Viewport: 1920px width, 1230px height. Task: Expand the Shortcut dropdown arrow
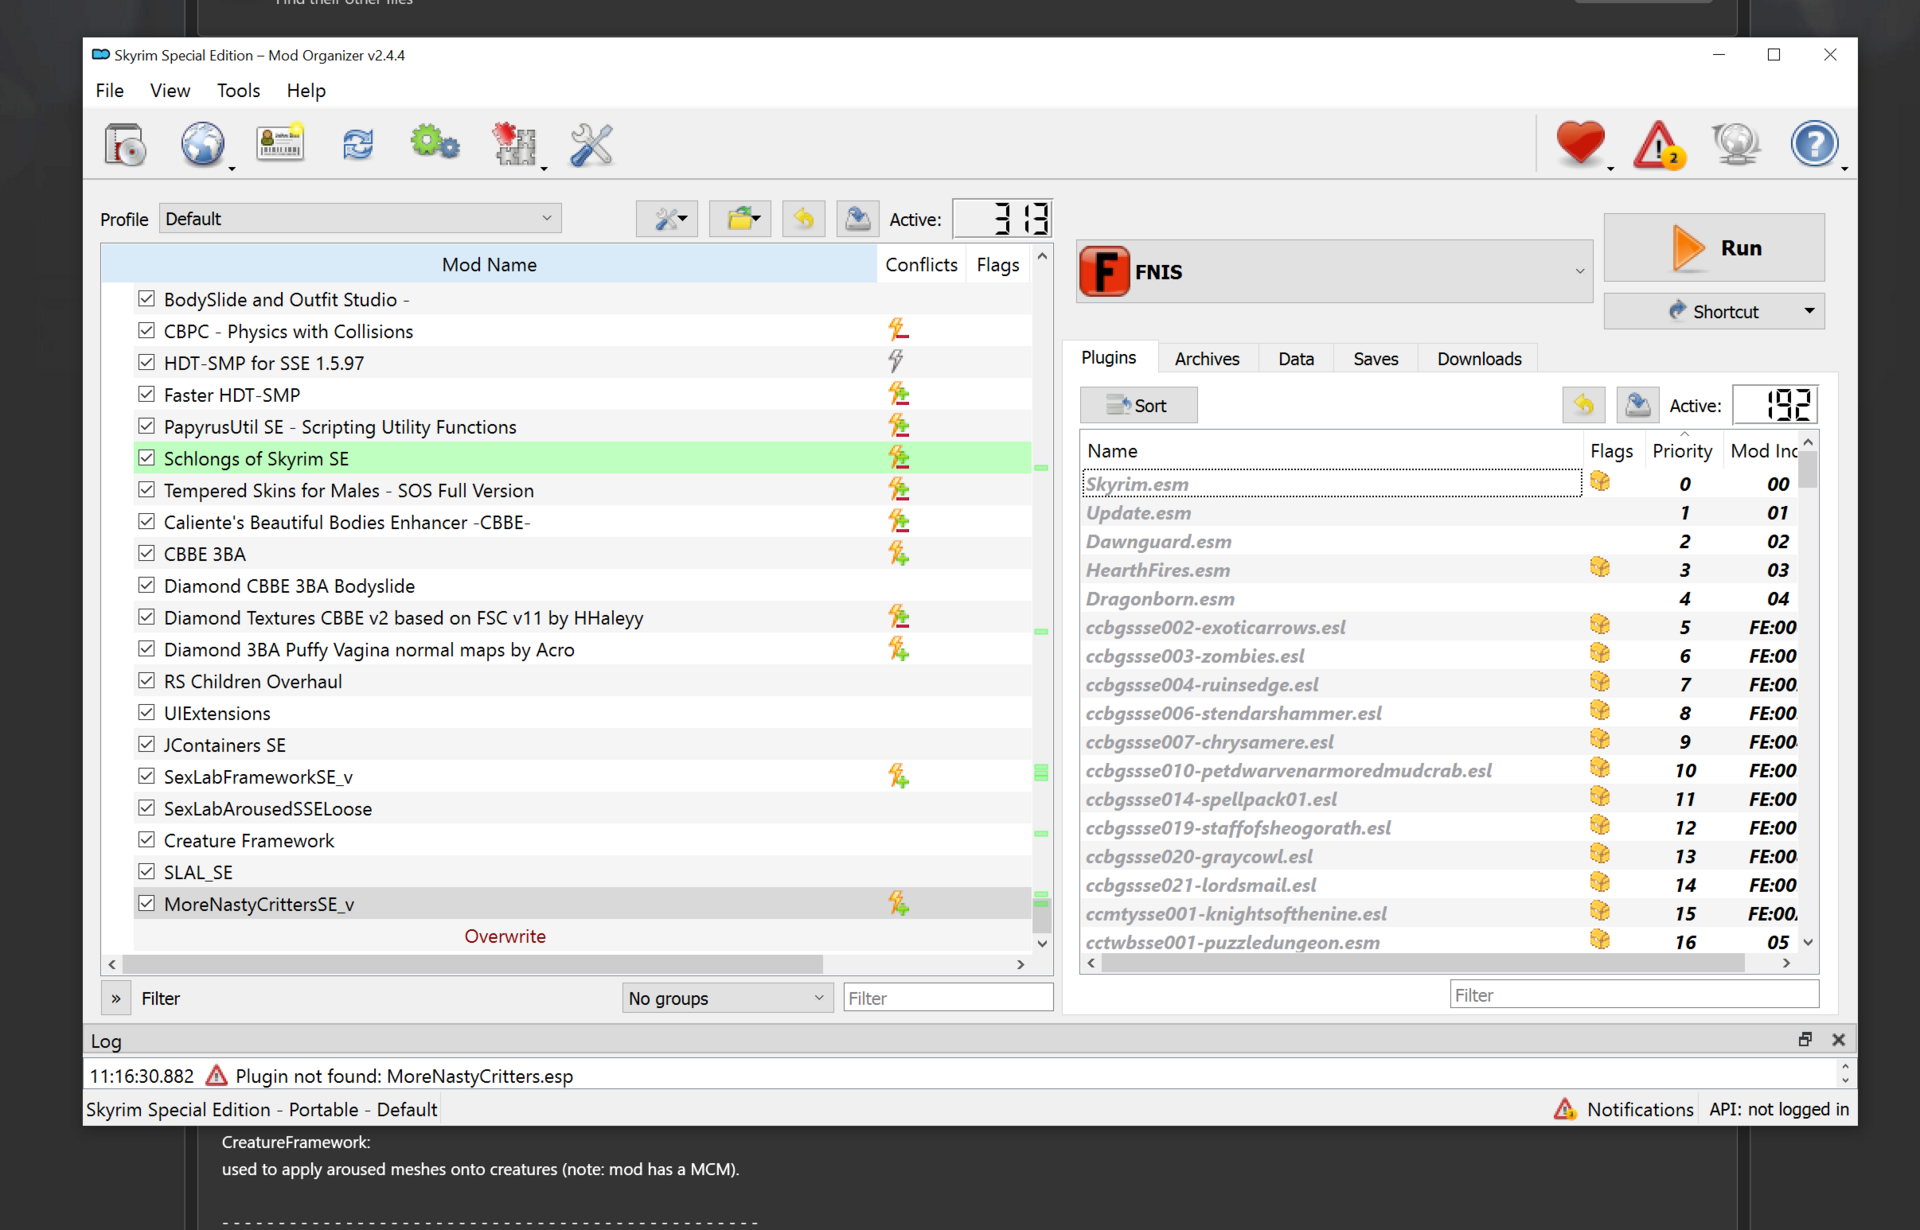point(1809,311)
